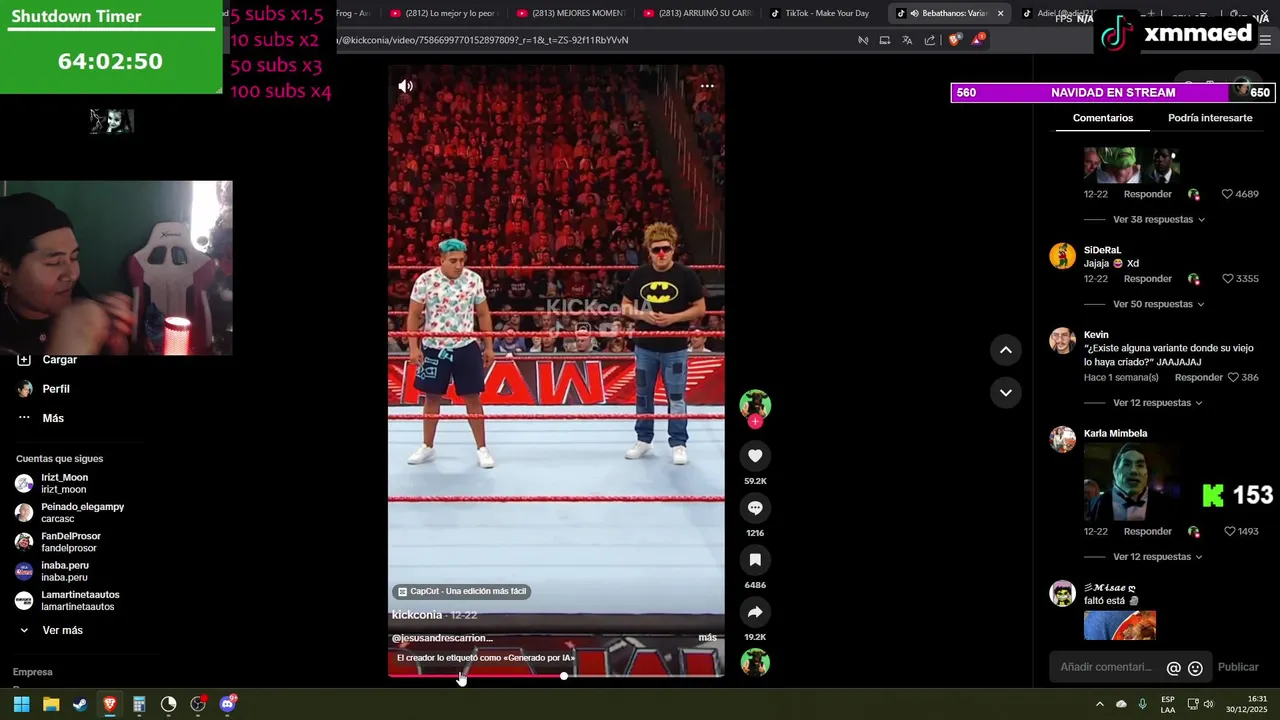The height and width of the screenshot is (720, 1280).
Task: Like Karla Mimbela's comment heart icon
Action: (x=1230, y=531)
